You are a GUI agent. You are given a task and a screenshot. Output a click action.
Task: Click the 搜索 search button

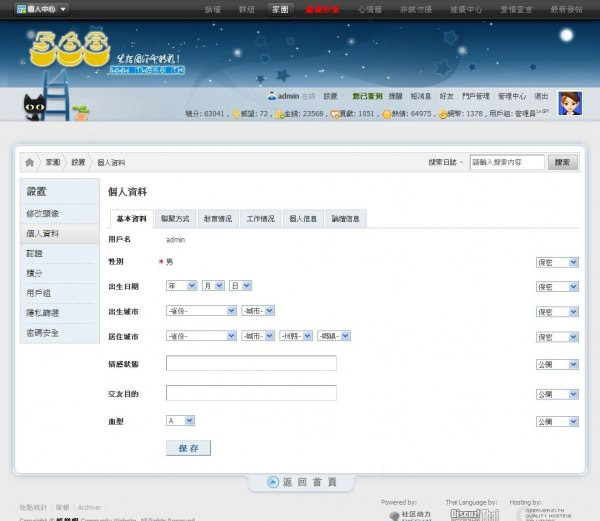562,162
